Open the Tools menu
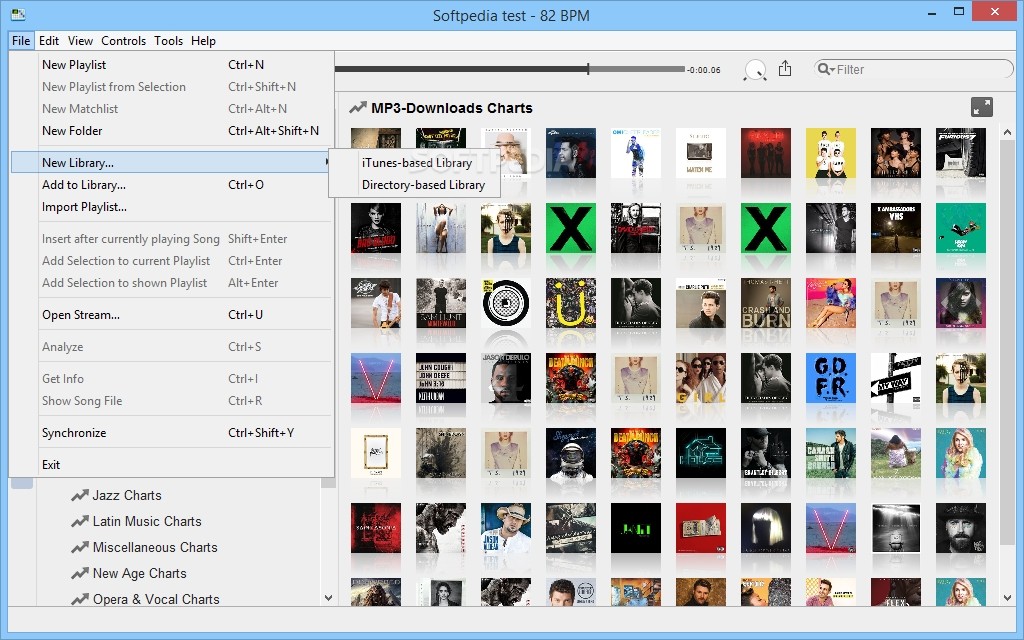1024x640 pixels. 168,40
